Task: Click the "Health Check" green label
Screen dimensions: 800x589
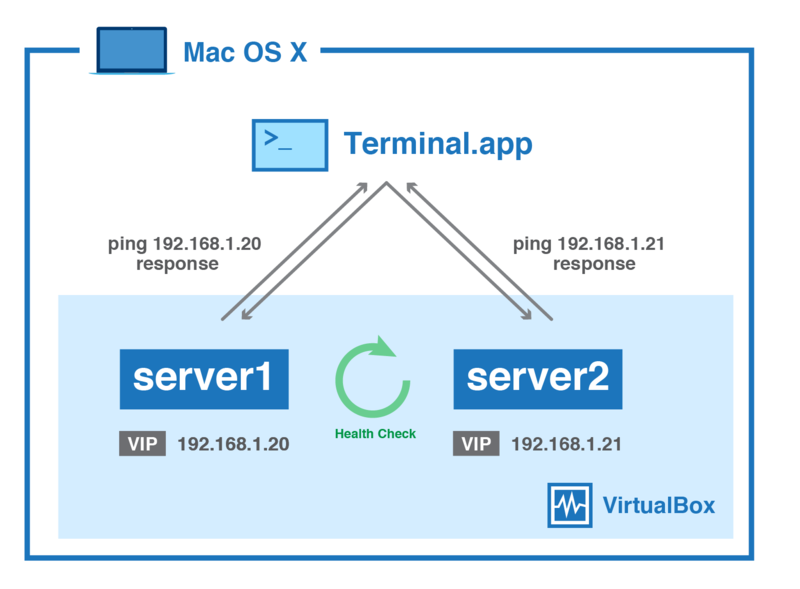Action: coord(375,434)
